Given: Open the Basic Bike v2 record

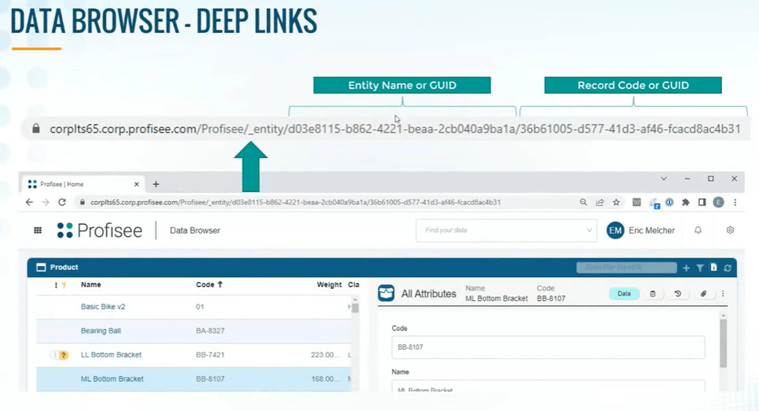Looking at the screenshot, I should click(103, 307).
